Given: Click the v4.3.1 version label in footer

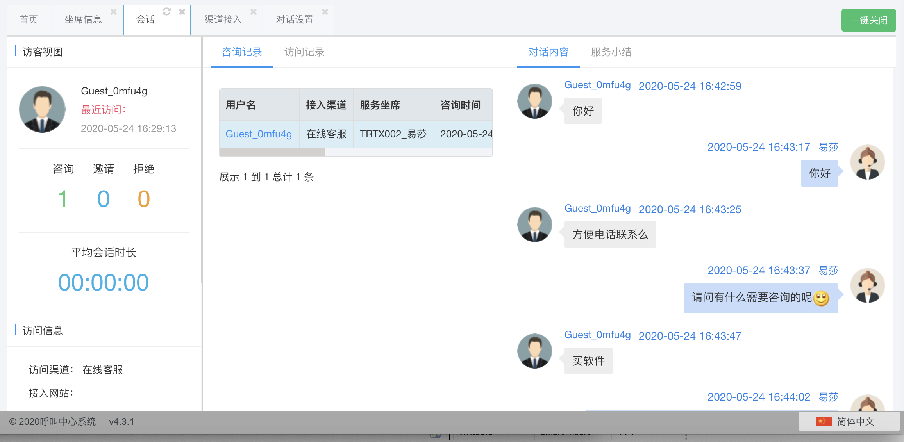Looking at the screenshot, I should (x=122, y=422).
